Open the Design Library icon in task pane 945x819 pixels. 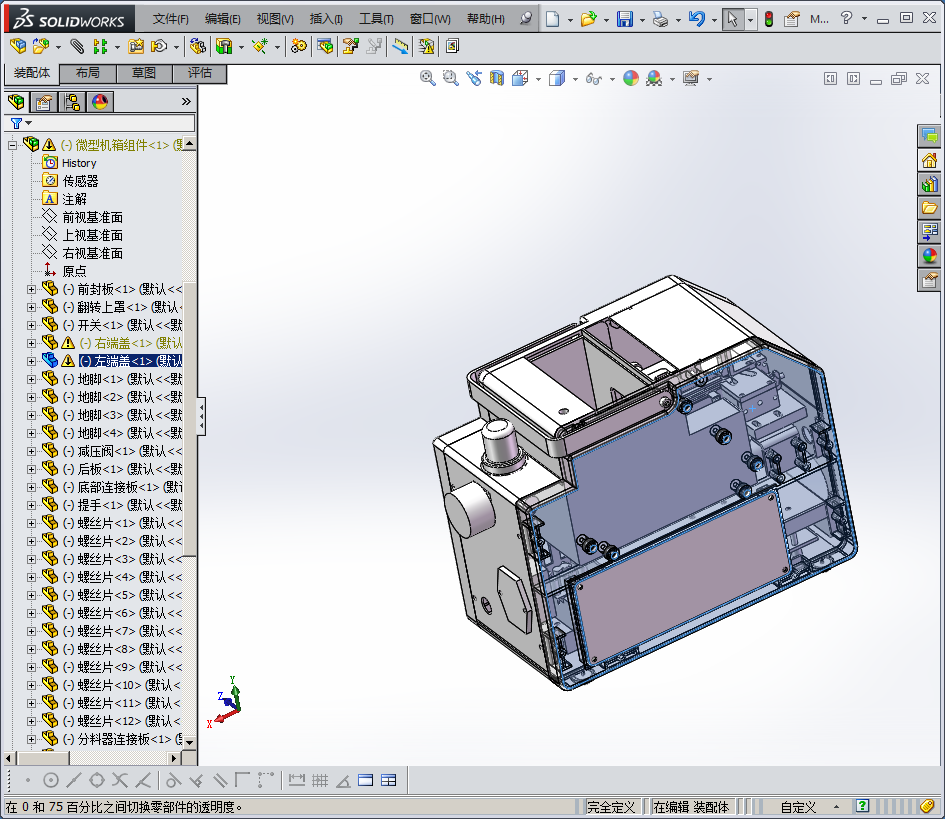click(x=929, y=184)
